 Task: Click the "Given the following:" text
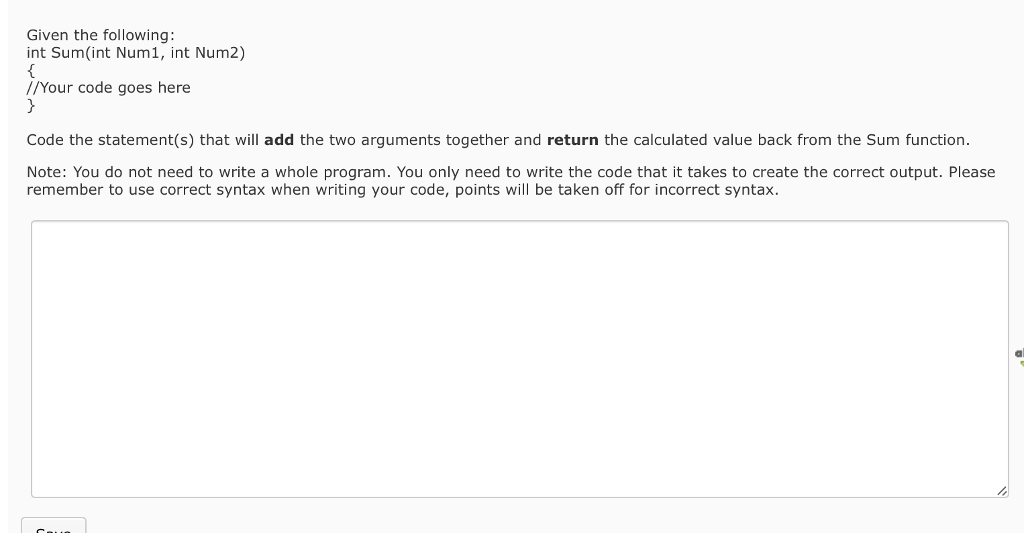(x=101, y=35)
